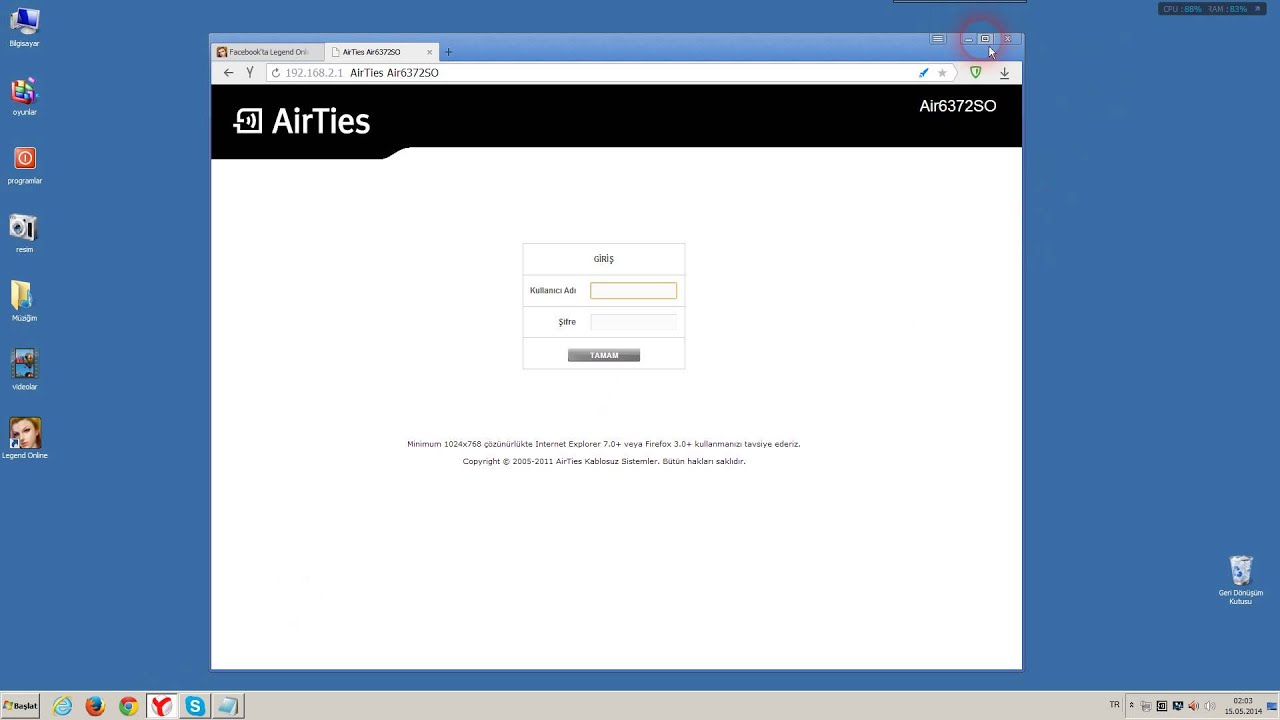Bookmark the page with the star icon
The height and width of the screenshot is (720, 1280).
[942, 73]
